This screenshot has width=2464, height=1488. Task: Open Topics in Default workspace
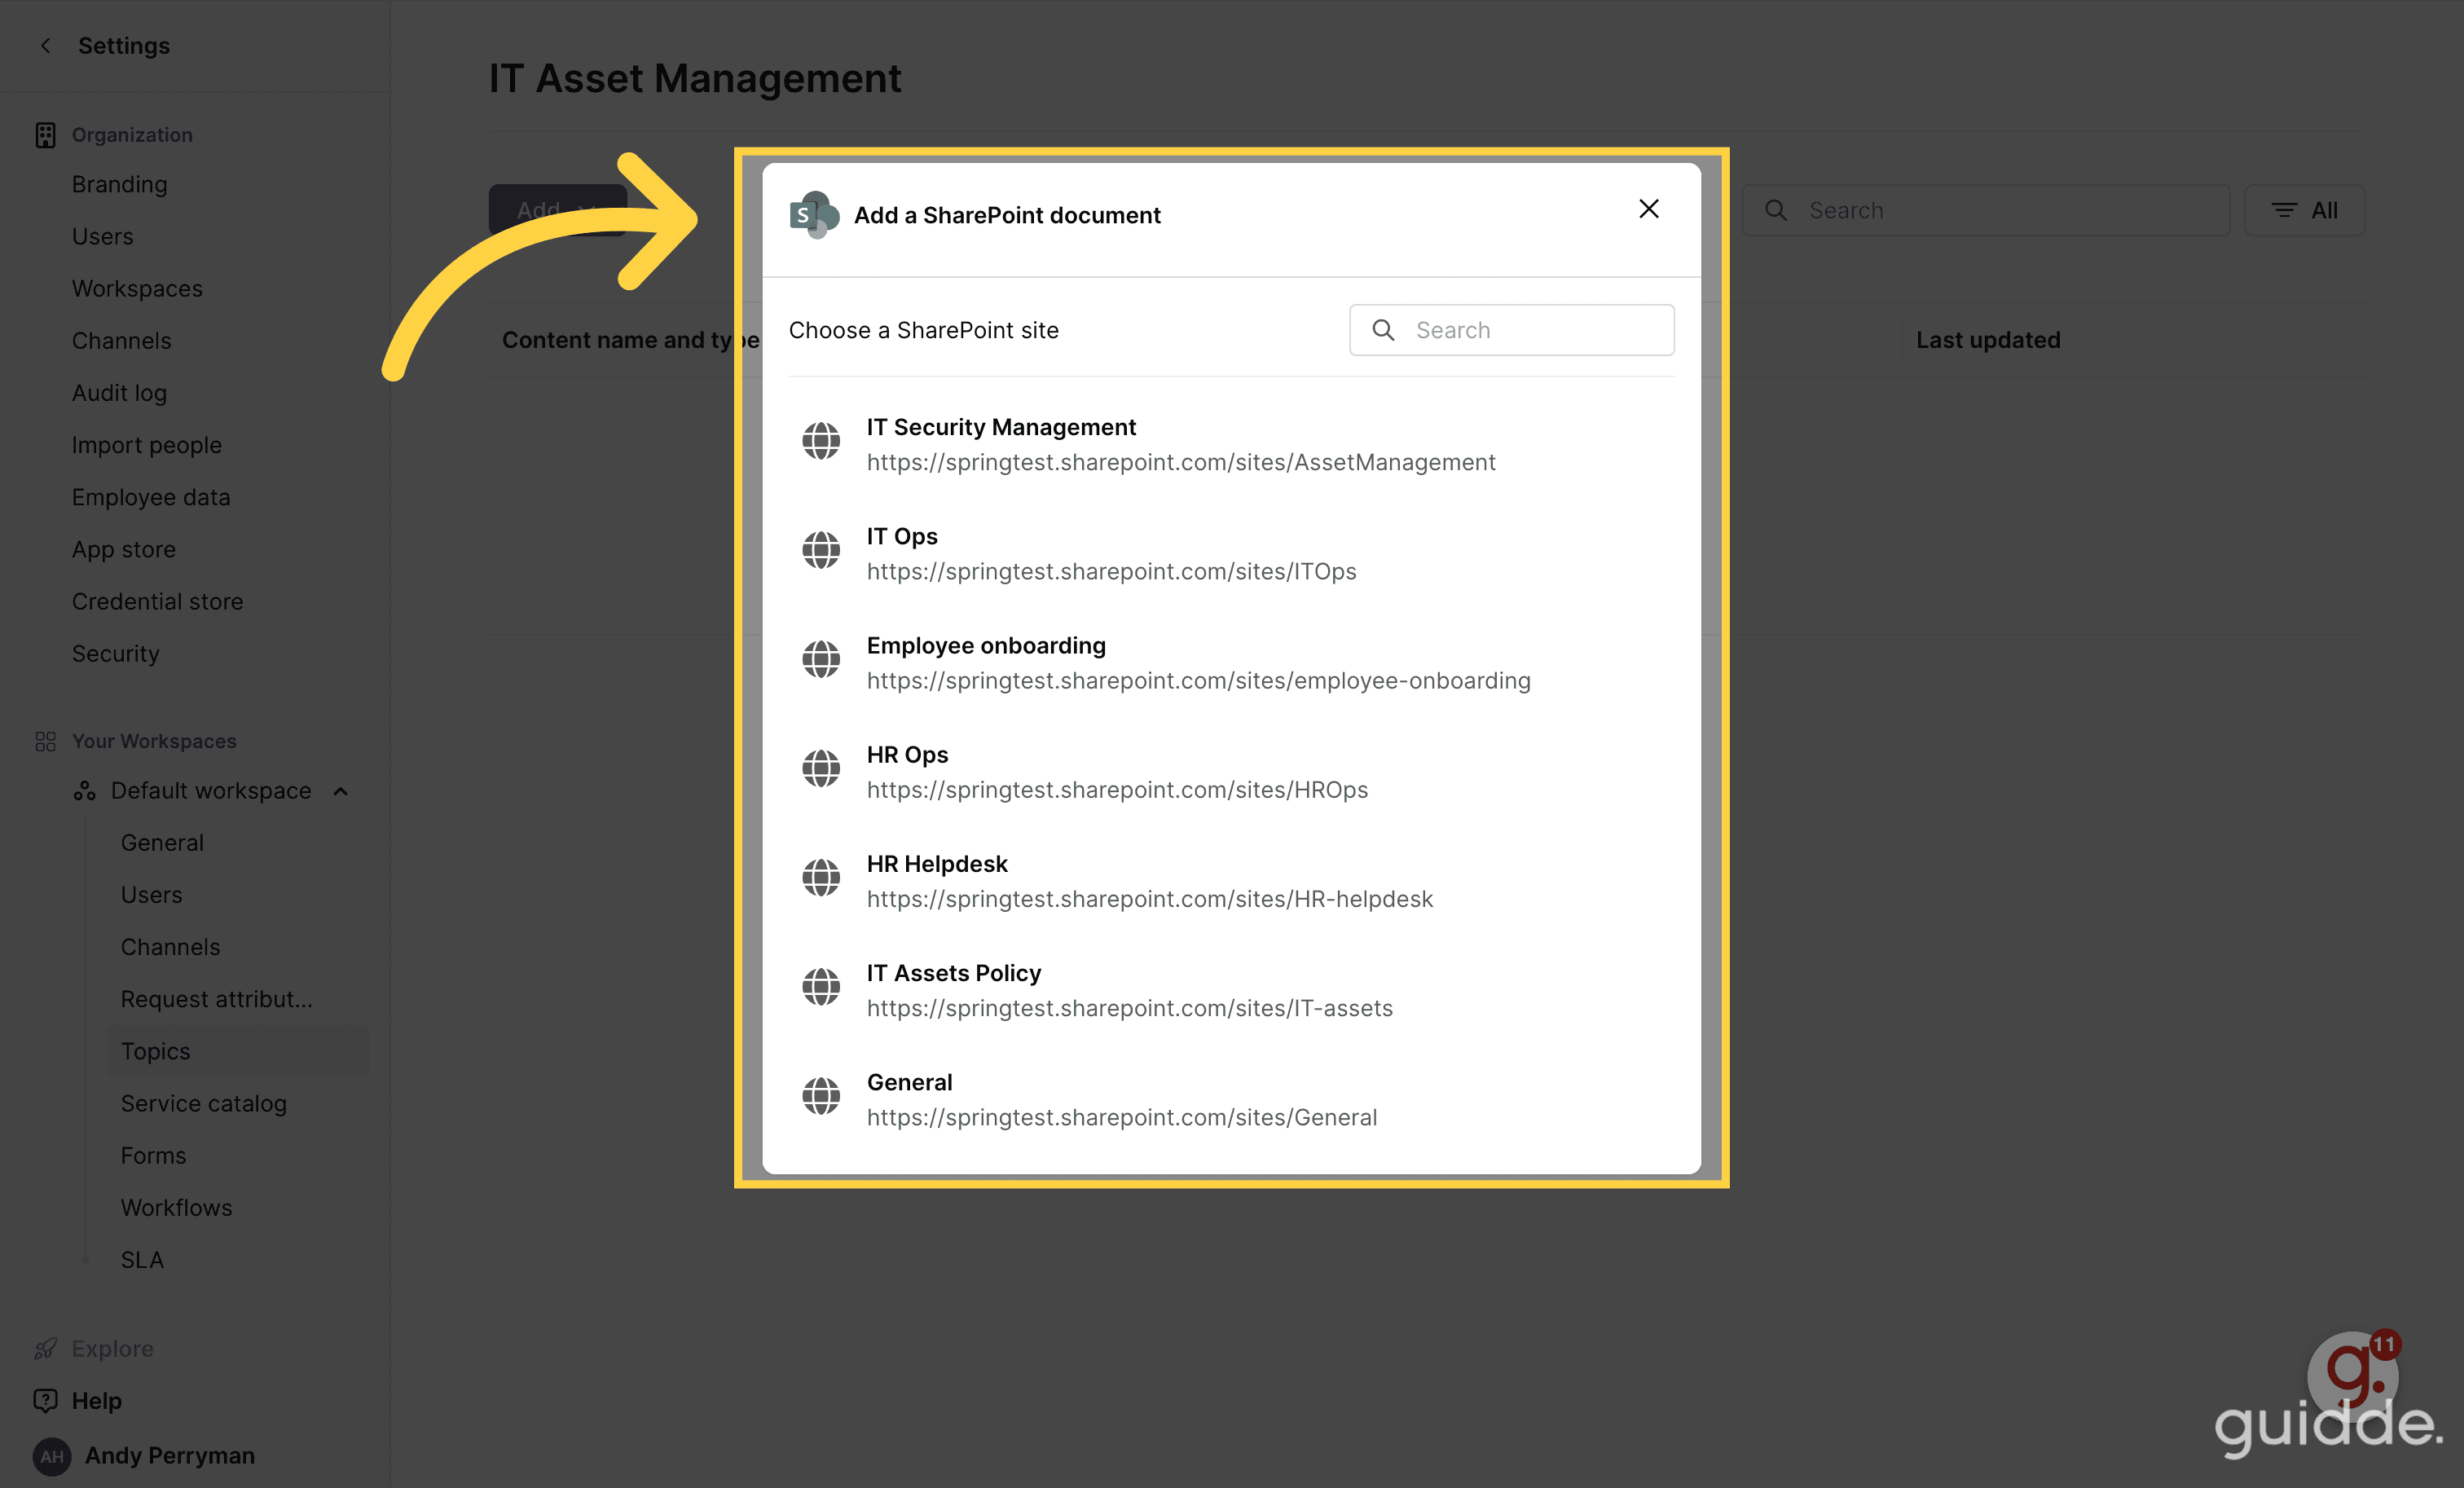coord(238,1051)
